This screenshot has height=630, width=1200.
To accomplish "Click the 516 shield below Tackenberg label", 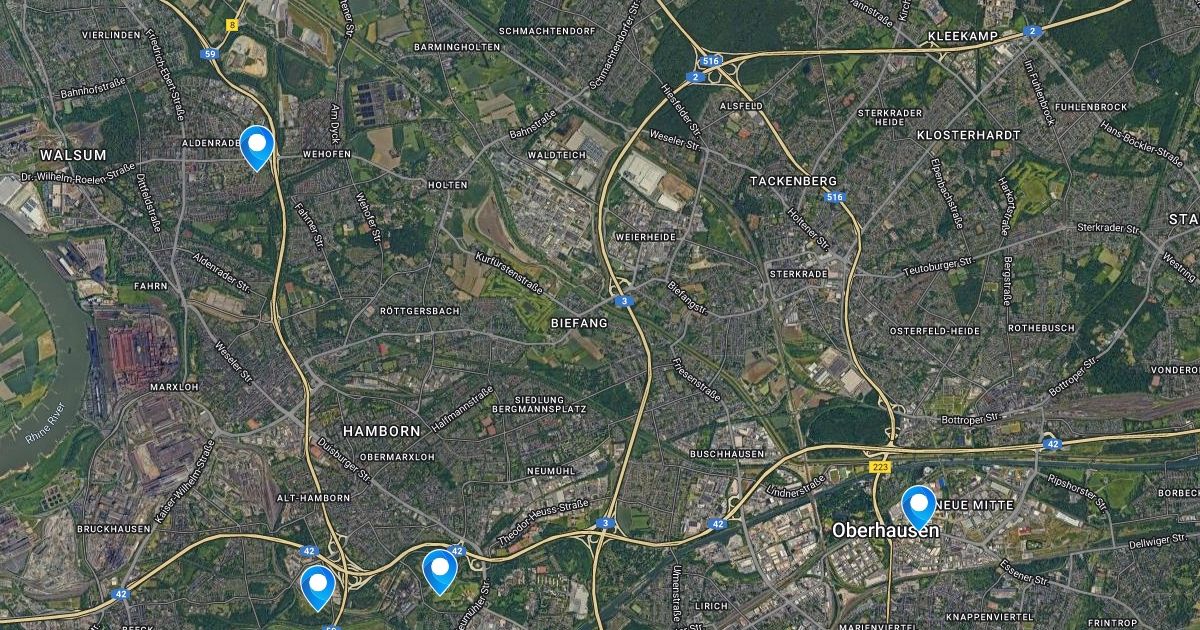I will 836,198.
